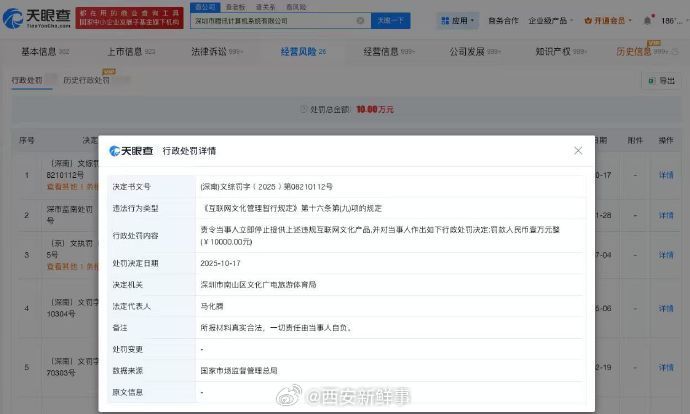Click the 查看其他 link under row 1
This screenshot has height=414, width=690.
click(x=73, y=187)
